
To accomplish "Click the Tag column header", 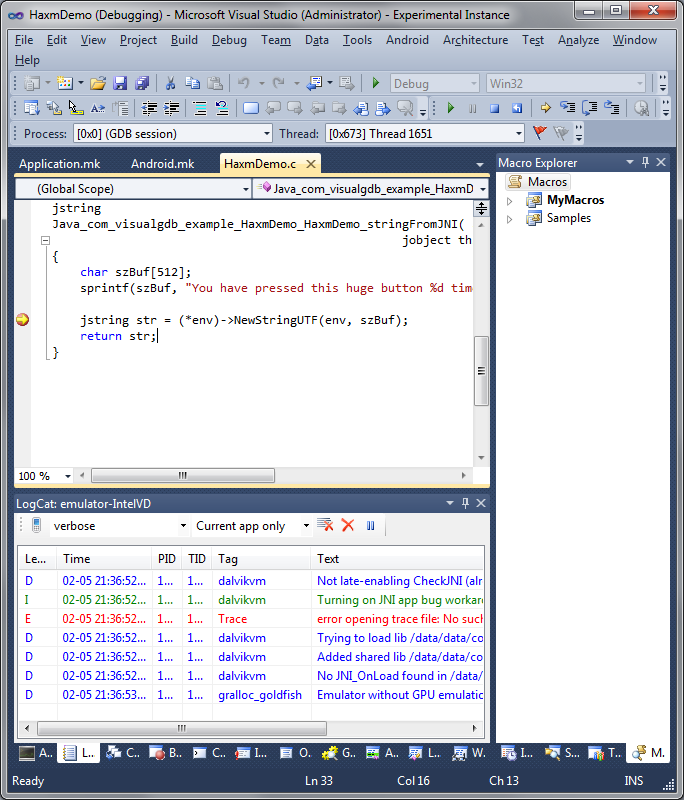I will (261, 559).
